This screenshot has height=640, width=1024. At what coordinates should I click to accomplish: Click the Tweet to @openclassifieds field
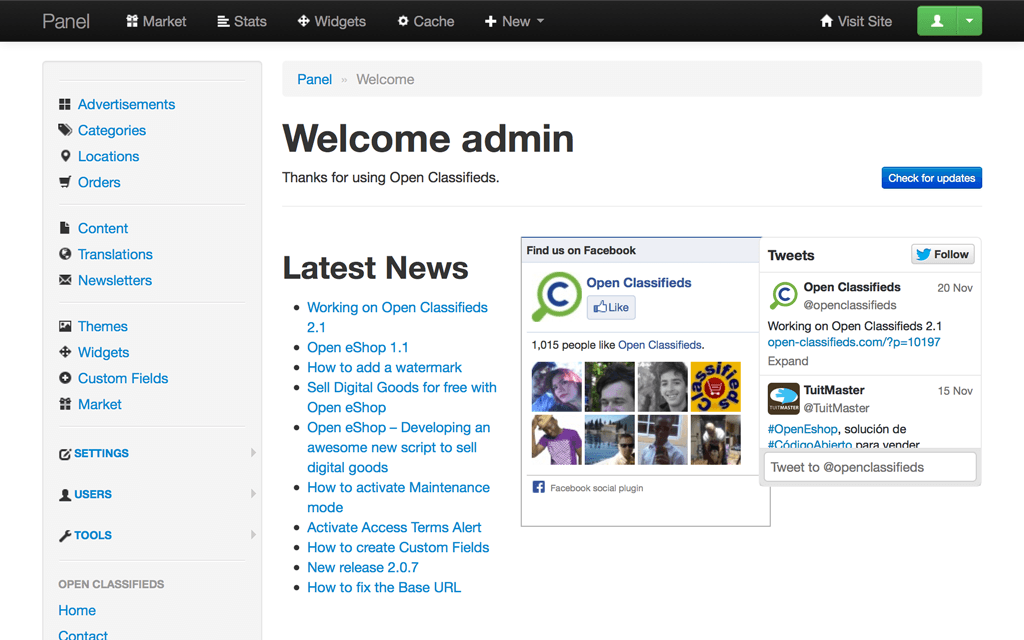[869, 467]
